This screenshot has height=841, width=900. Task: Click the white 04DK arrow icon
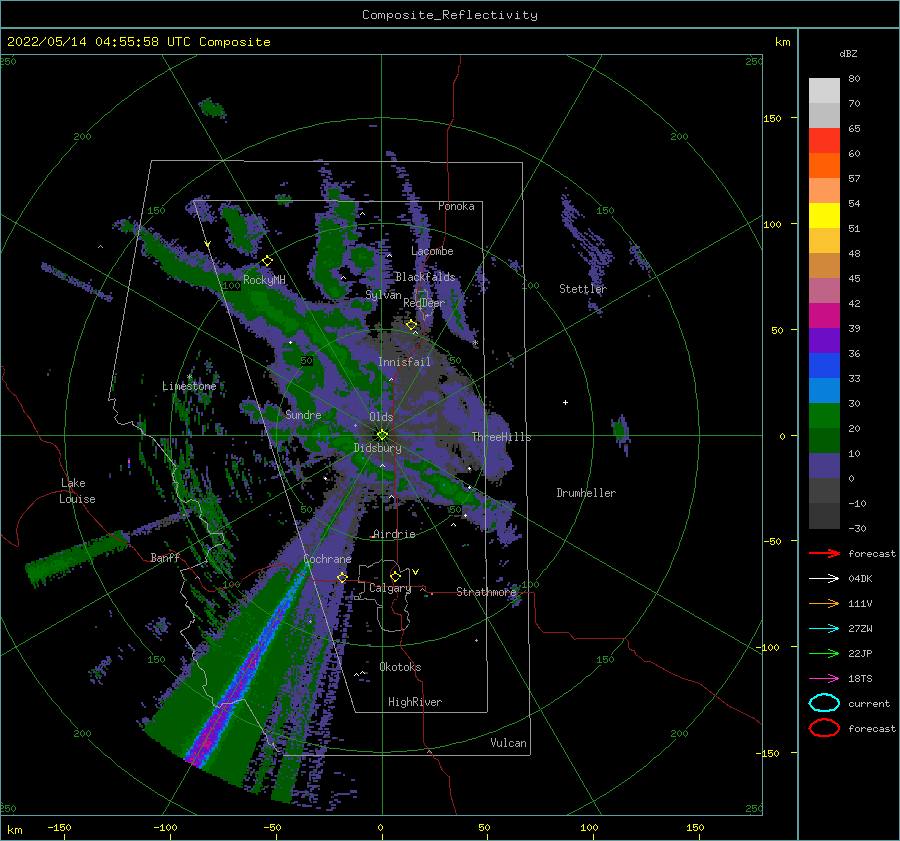[824, 578]
